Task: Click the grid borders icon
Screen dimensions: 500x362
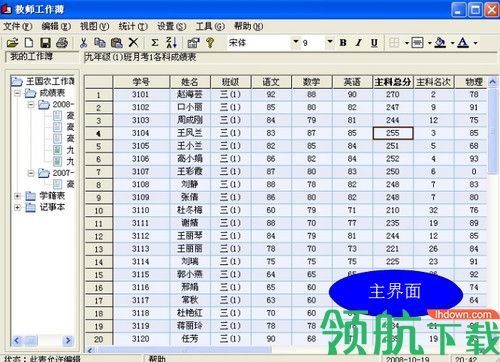Action: (394, 43)
